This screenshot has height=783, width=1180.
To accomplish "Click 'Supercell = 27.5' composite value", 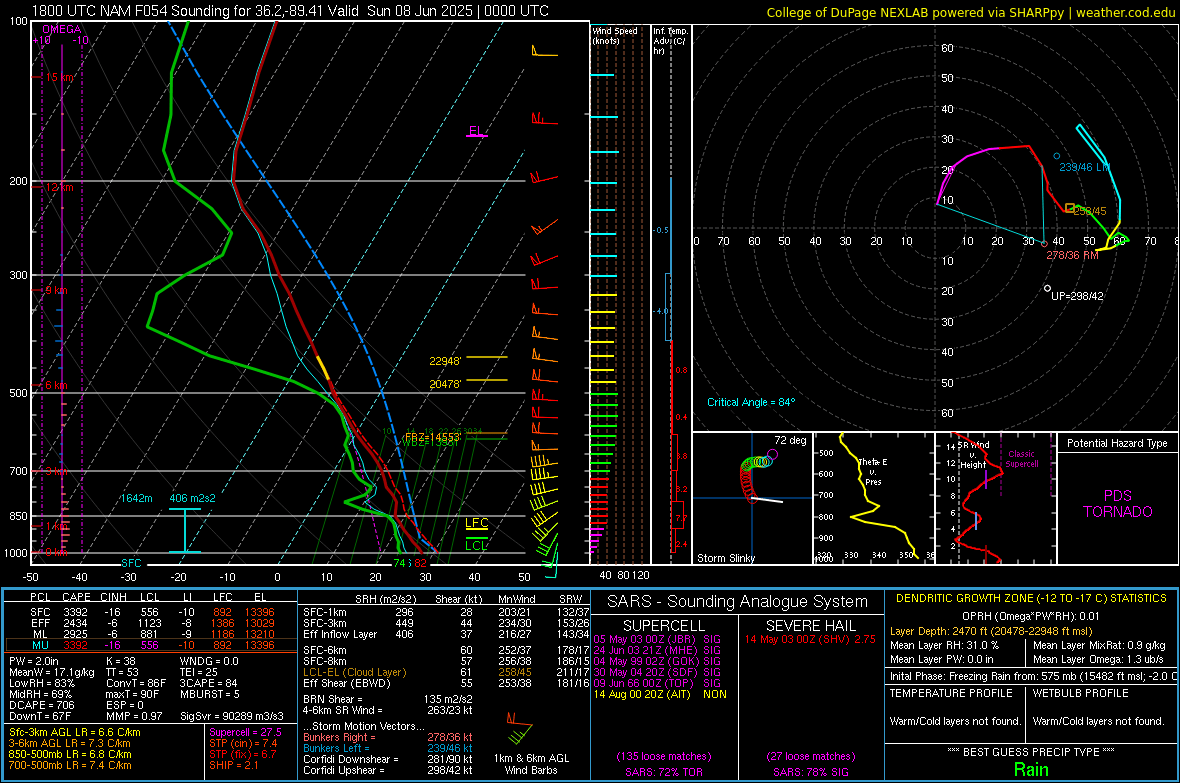I will (x=245, y=733).
